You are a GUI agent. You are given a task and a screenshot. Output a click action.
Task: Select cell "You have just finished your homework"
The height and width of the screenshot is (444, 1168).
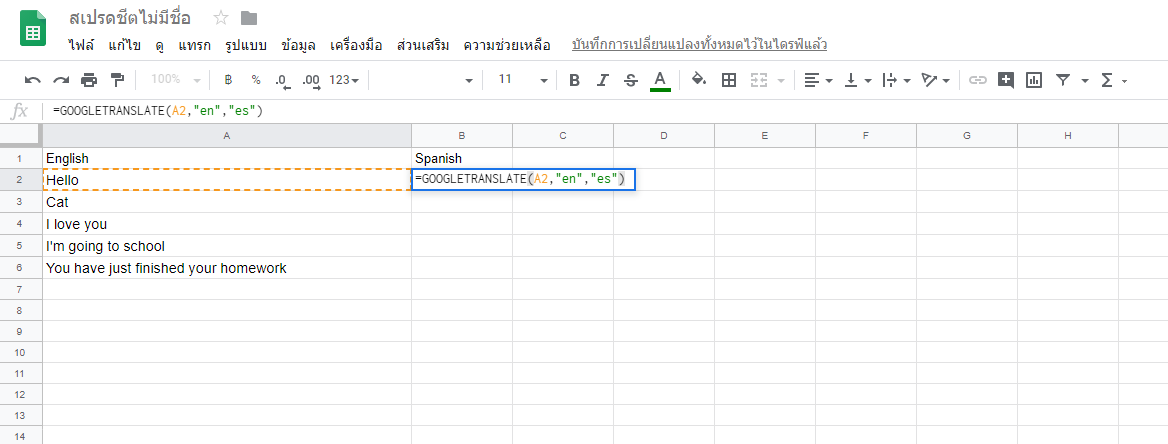tap(227, 267)
